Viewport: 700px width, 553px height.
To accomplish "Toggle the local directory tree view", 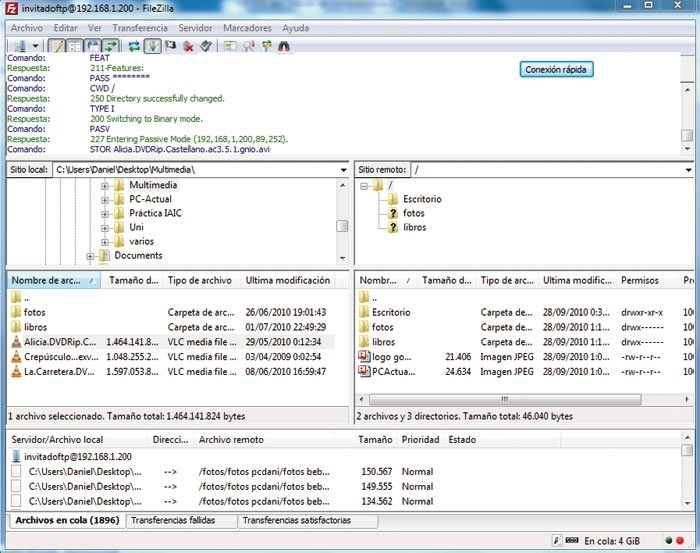I will click(75, 46).
